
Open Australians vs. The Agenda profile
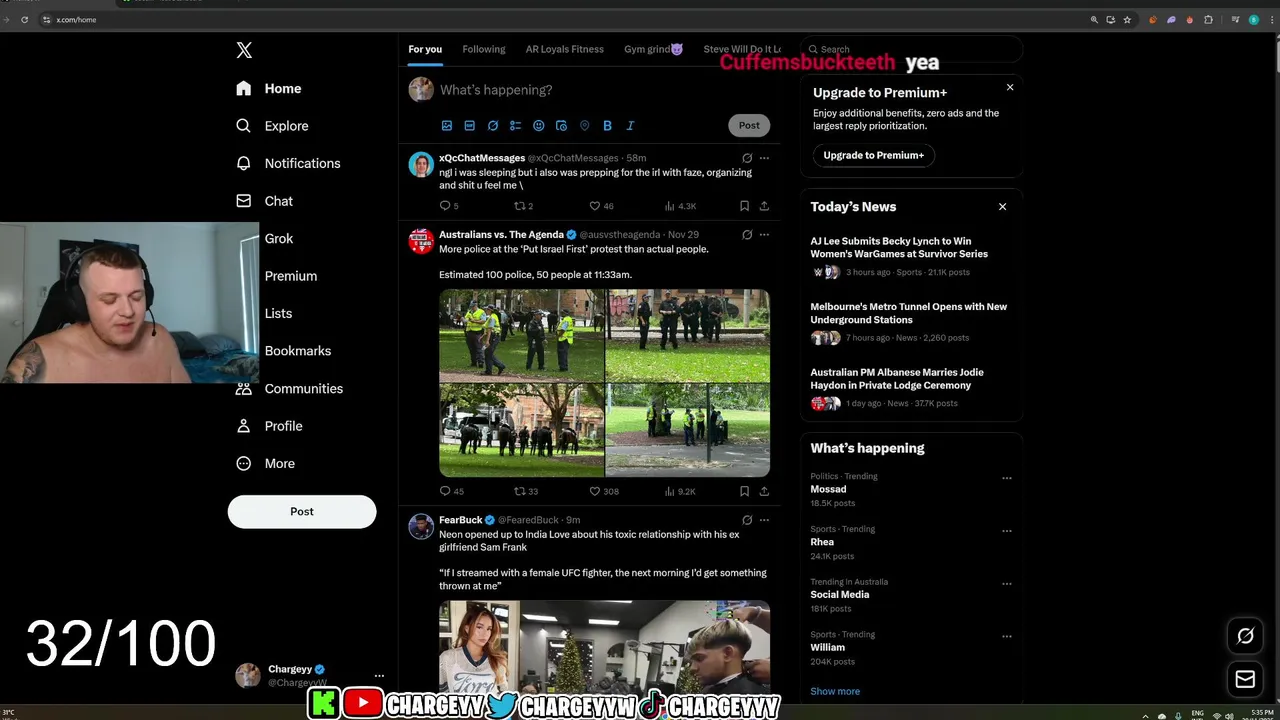tap(501, 235)
